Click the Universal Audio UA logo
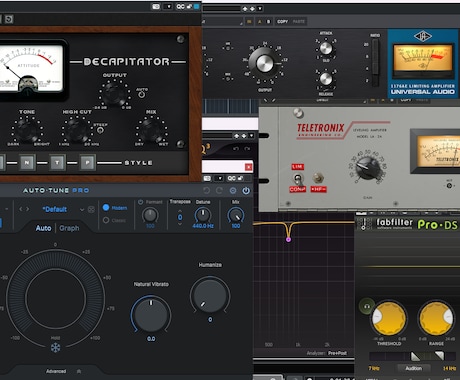Screen dimensions: 460x380 [x=423, y=36]
